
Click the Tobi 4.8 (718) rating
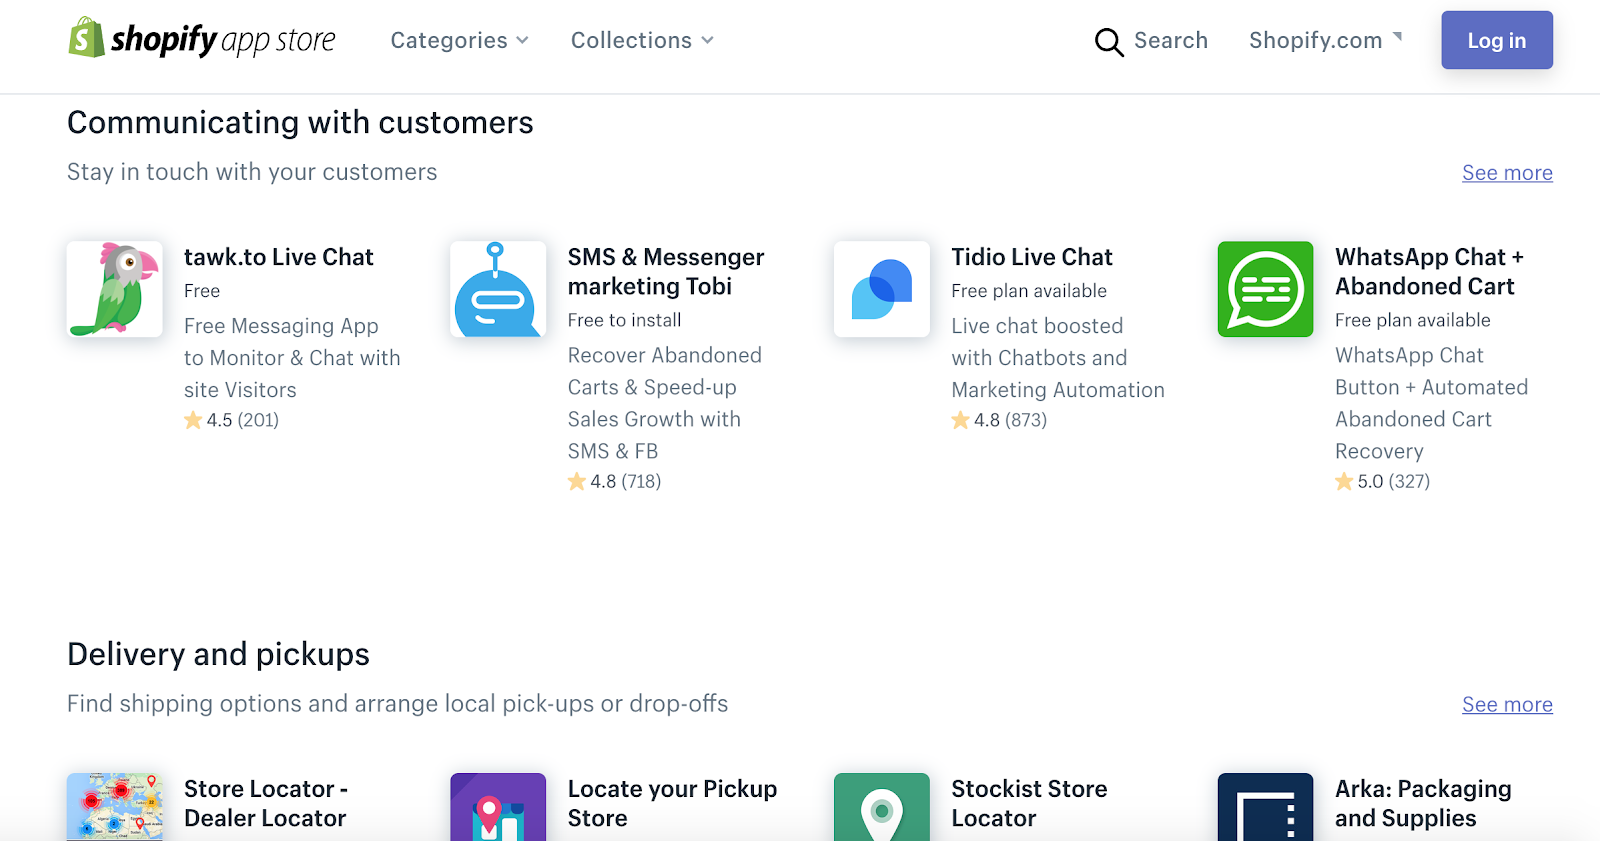tap(615, 481)
